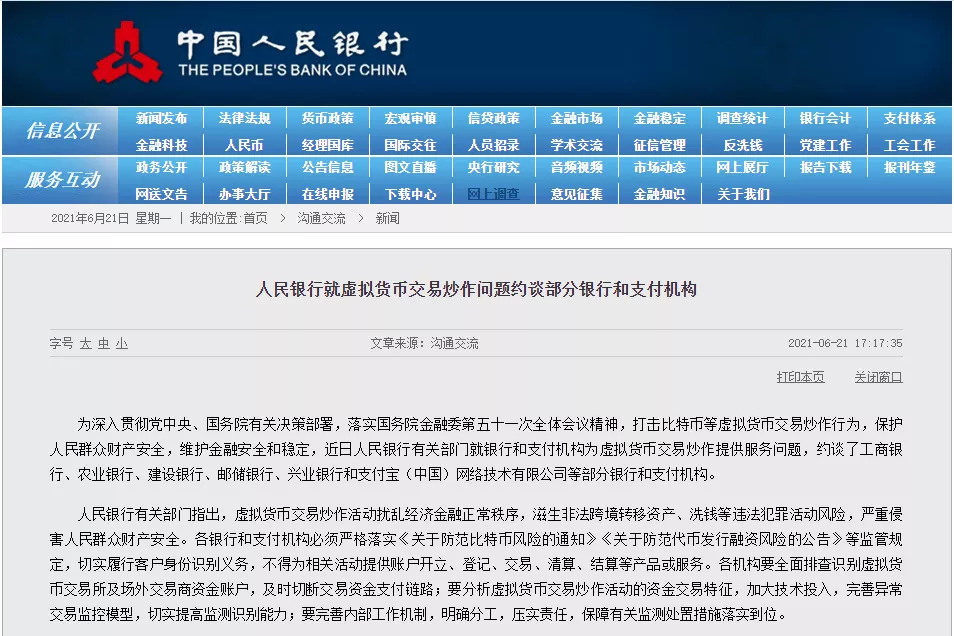Click 首页 in the breadcrumb
954x636 pixels.
click(x=255, y=218)
